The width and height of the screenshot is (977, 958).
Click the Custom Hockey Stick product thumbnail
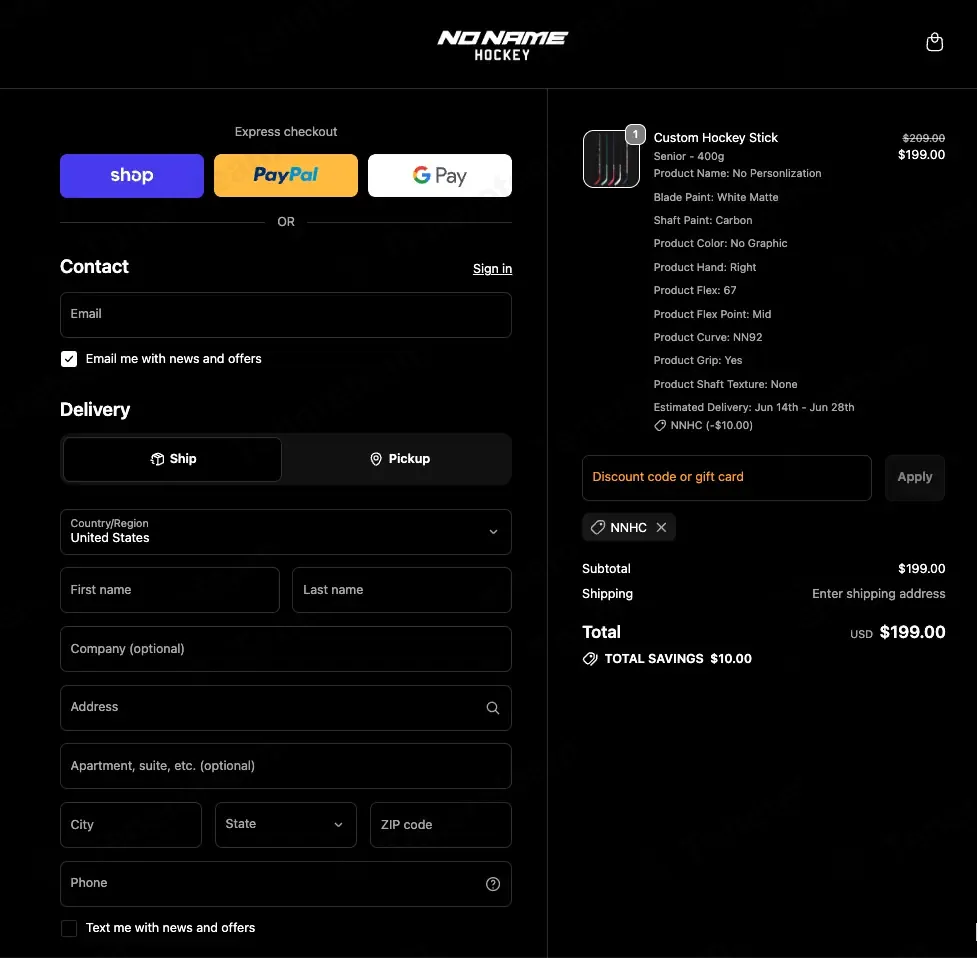click(x=611, y=159)
